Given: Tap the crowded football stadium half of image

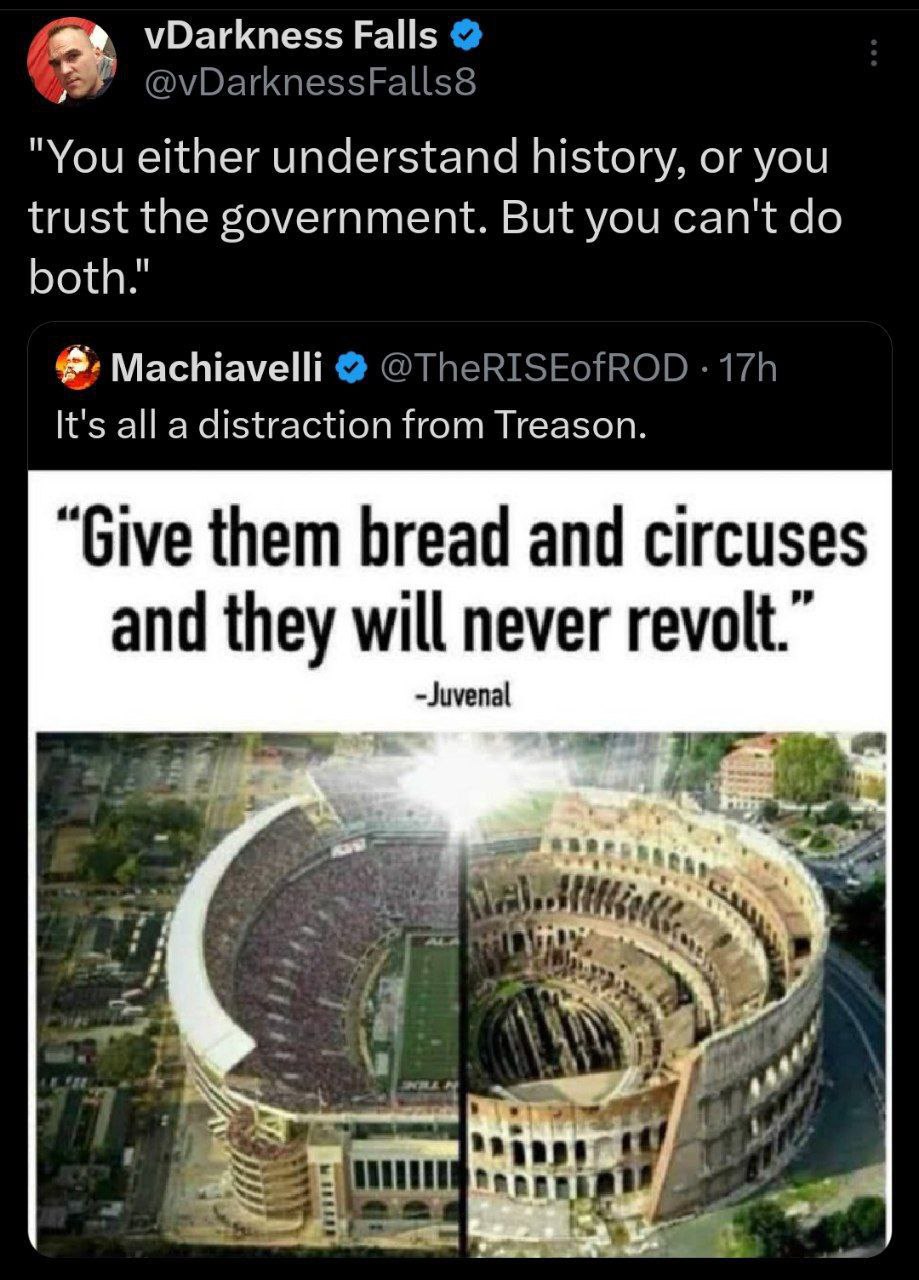Looking at the screenshot, I should (249, 992).
